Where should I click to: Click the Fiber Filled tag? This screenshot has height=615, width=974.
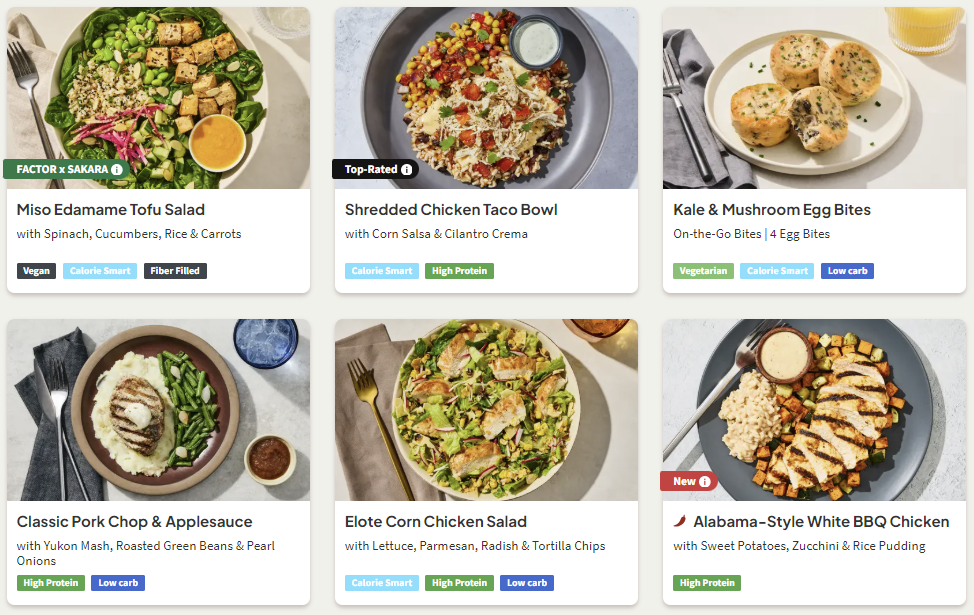tap(175, 271)
